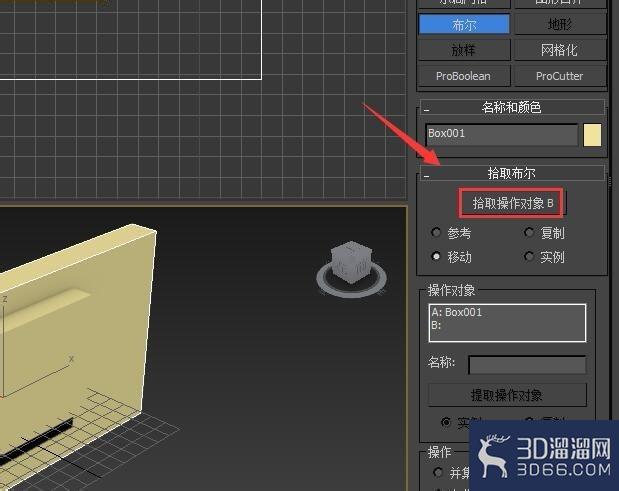Collapse the 名称和颜色 rollout
Viewport: 619px width, 491px height.
pos(512,107)
